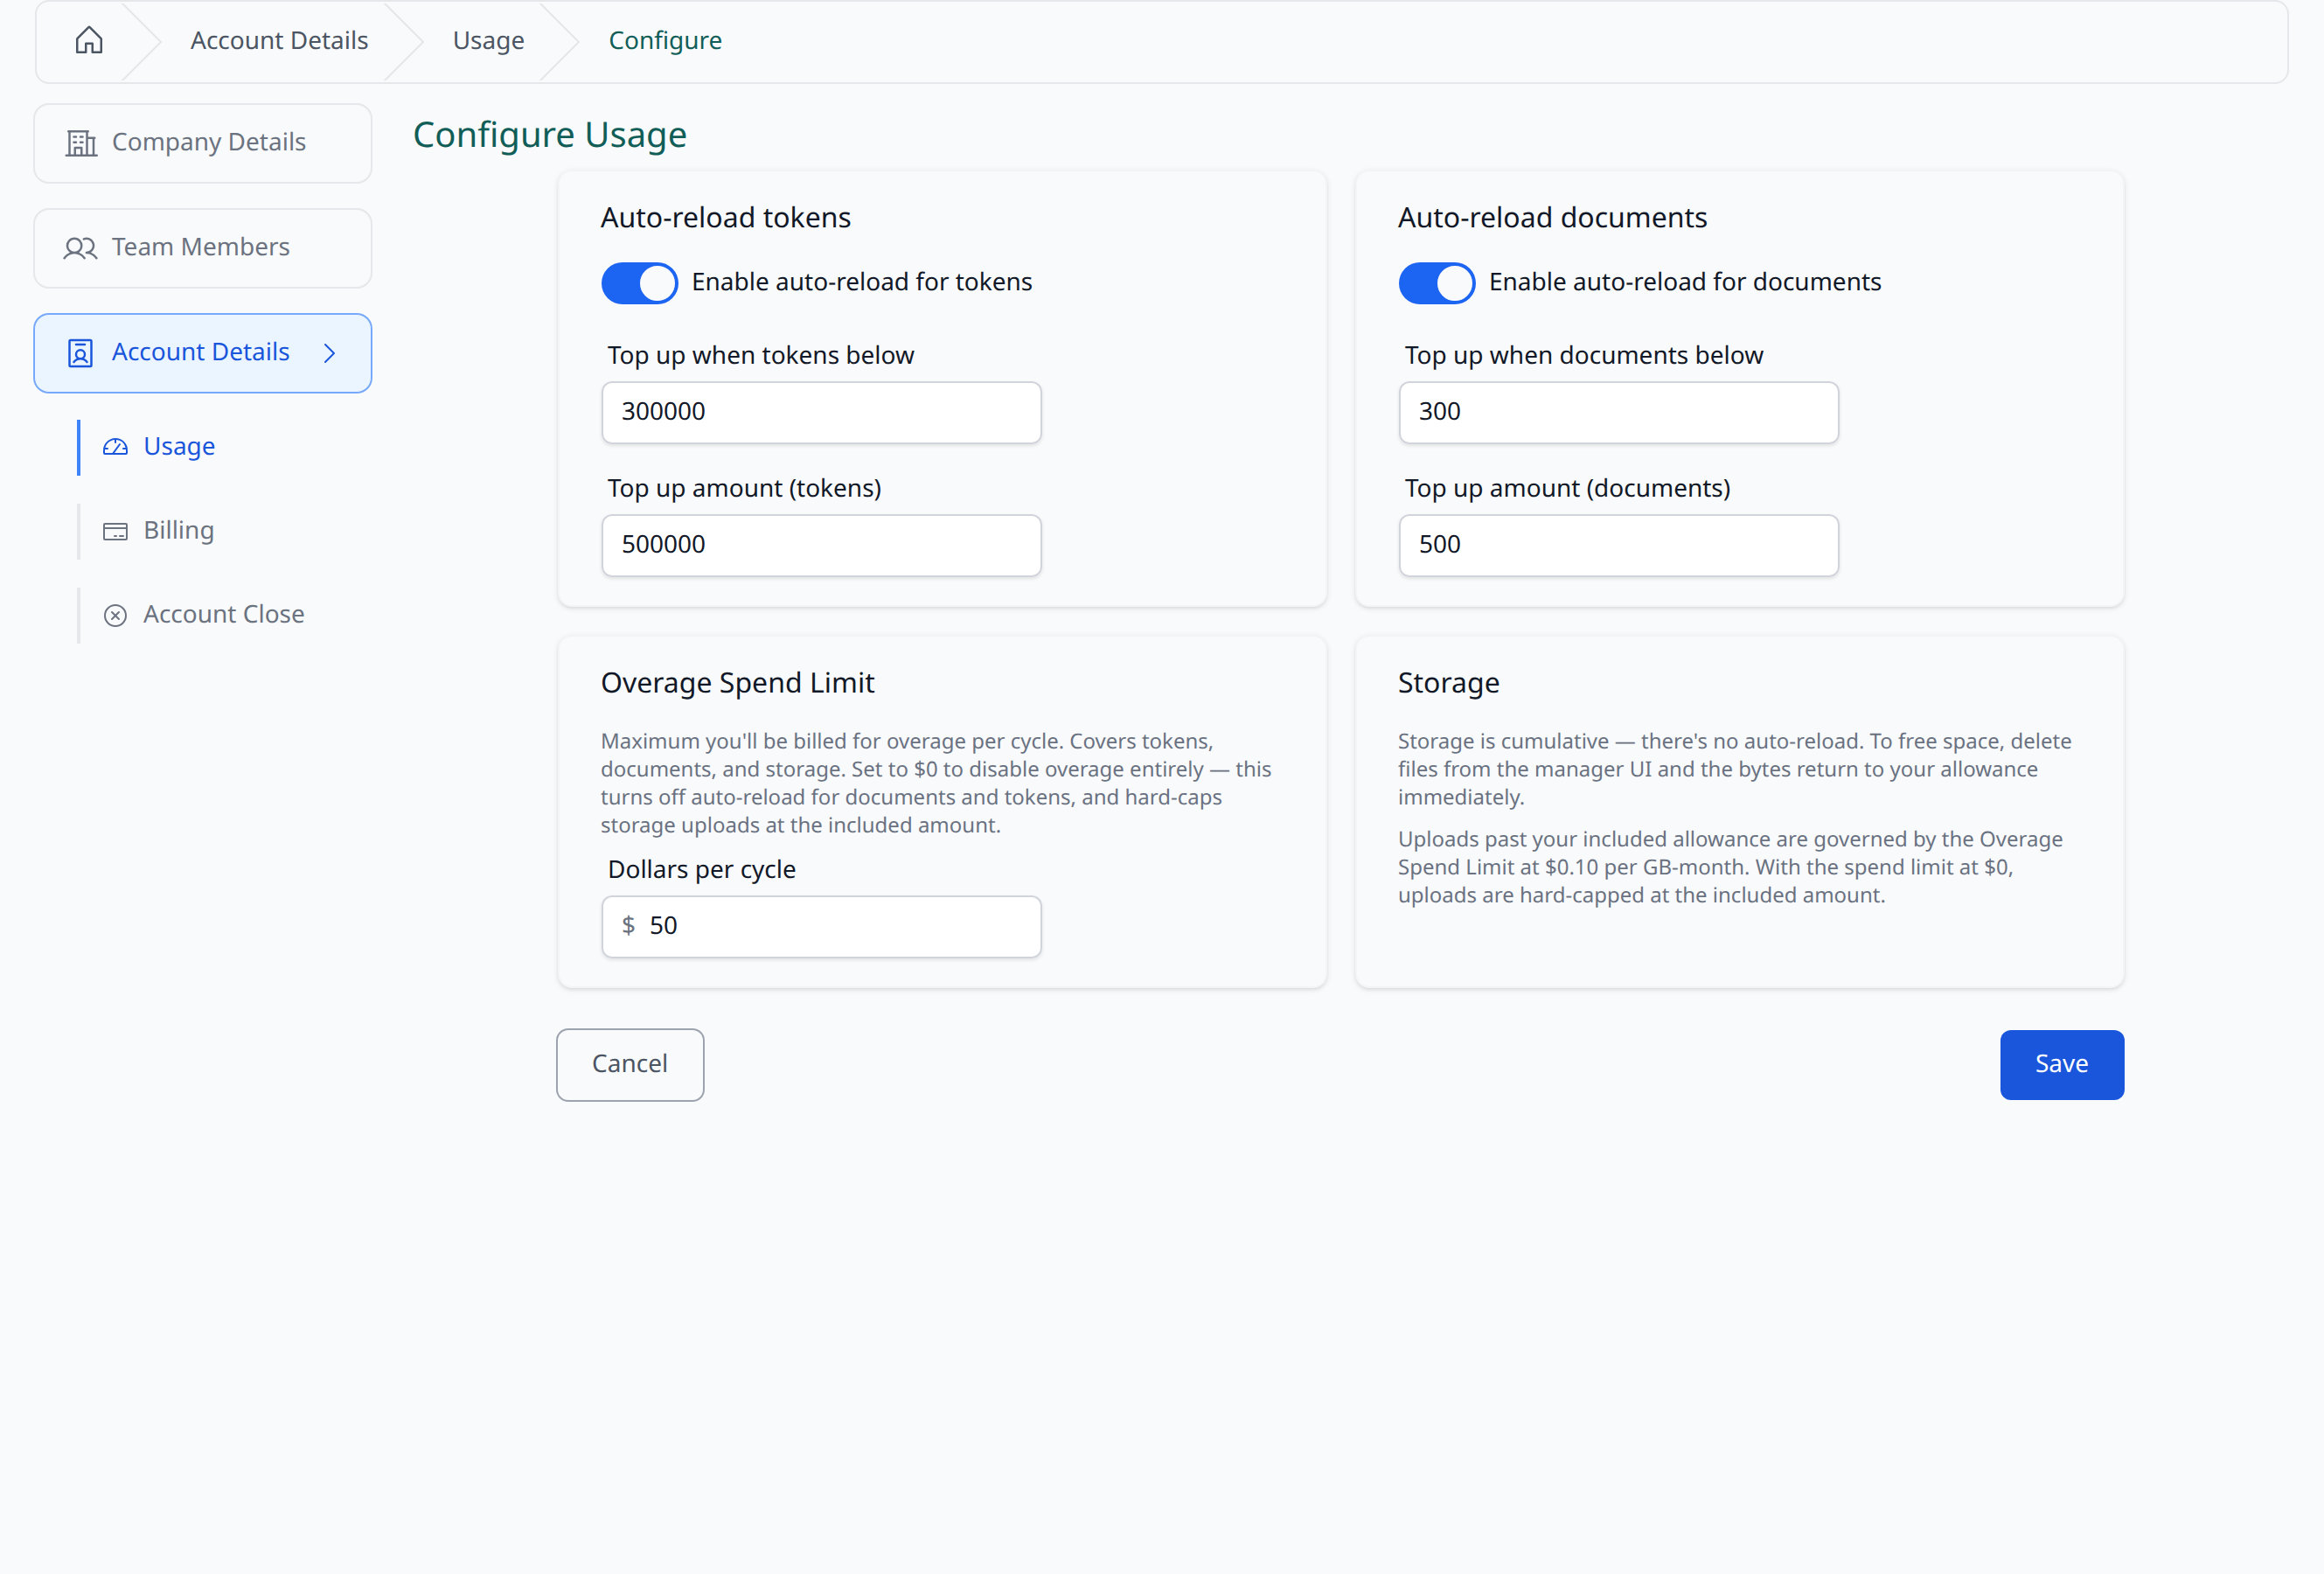Click 'Enable auto-reload for tokens' label
Screen dimensions: 2324x1574
coord(861,283)
